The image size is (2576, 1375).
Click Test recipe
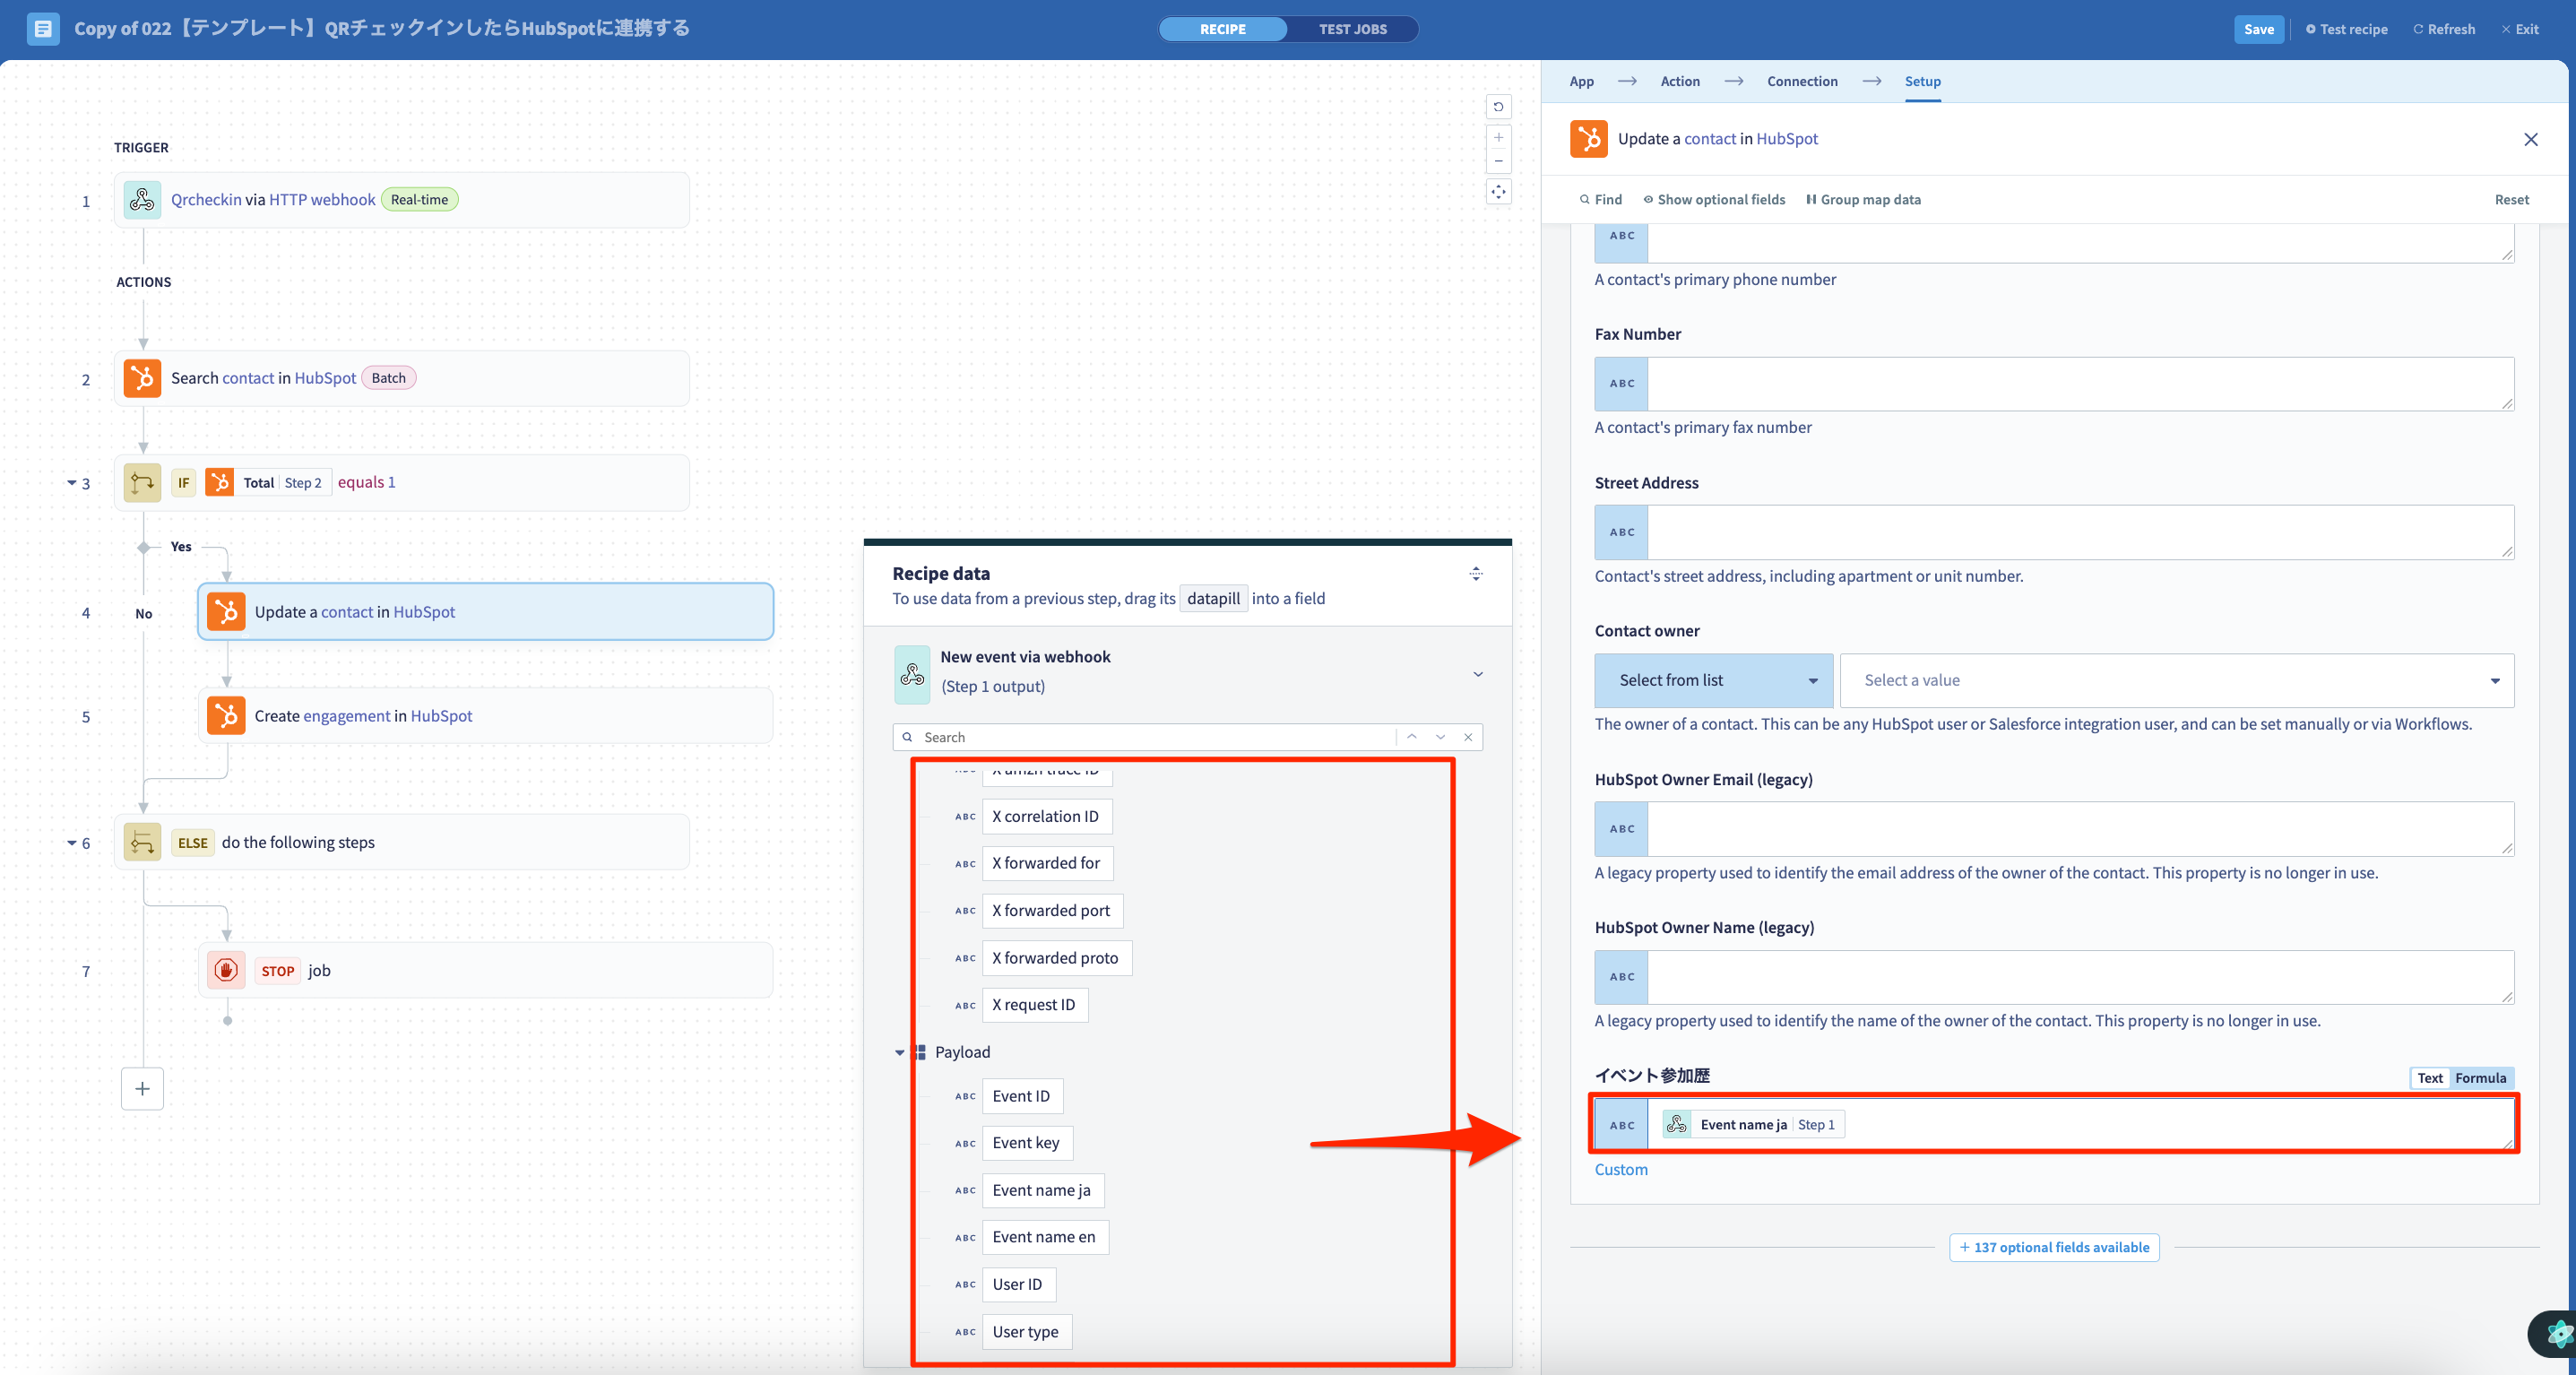tap(2346, 29)
